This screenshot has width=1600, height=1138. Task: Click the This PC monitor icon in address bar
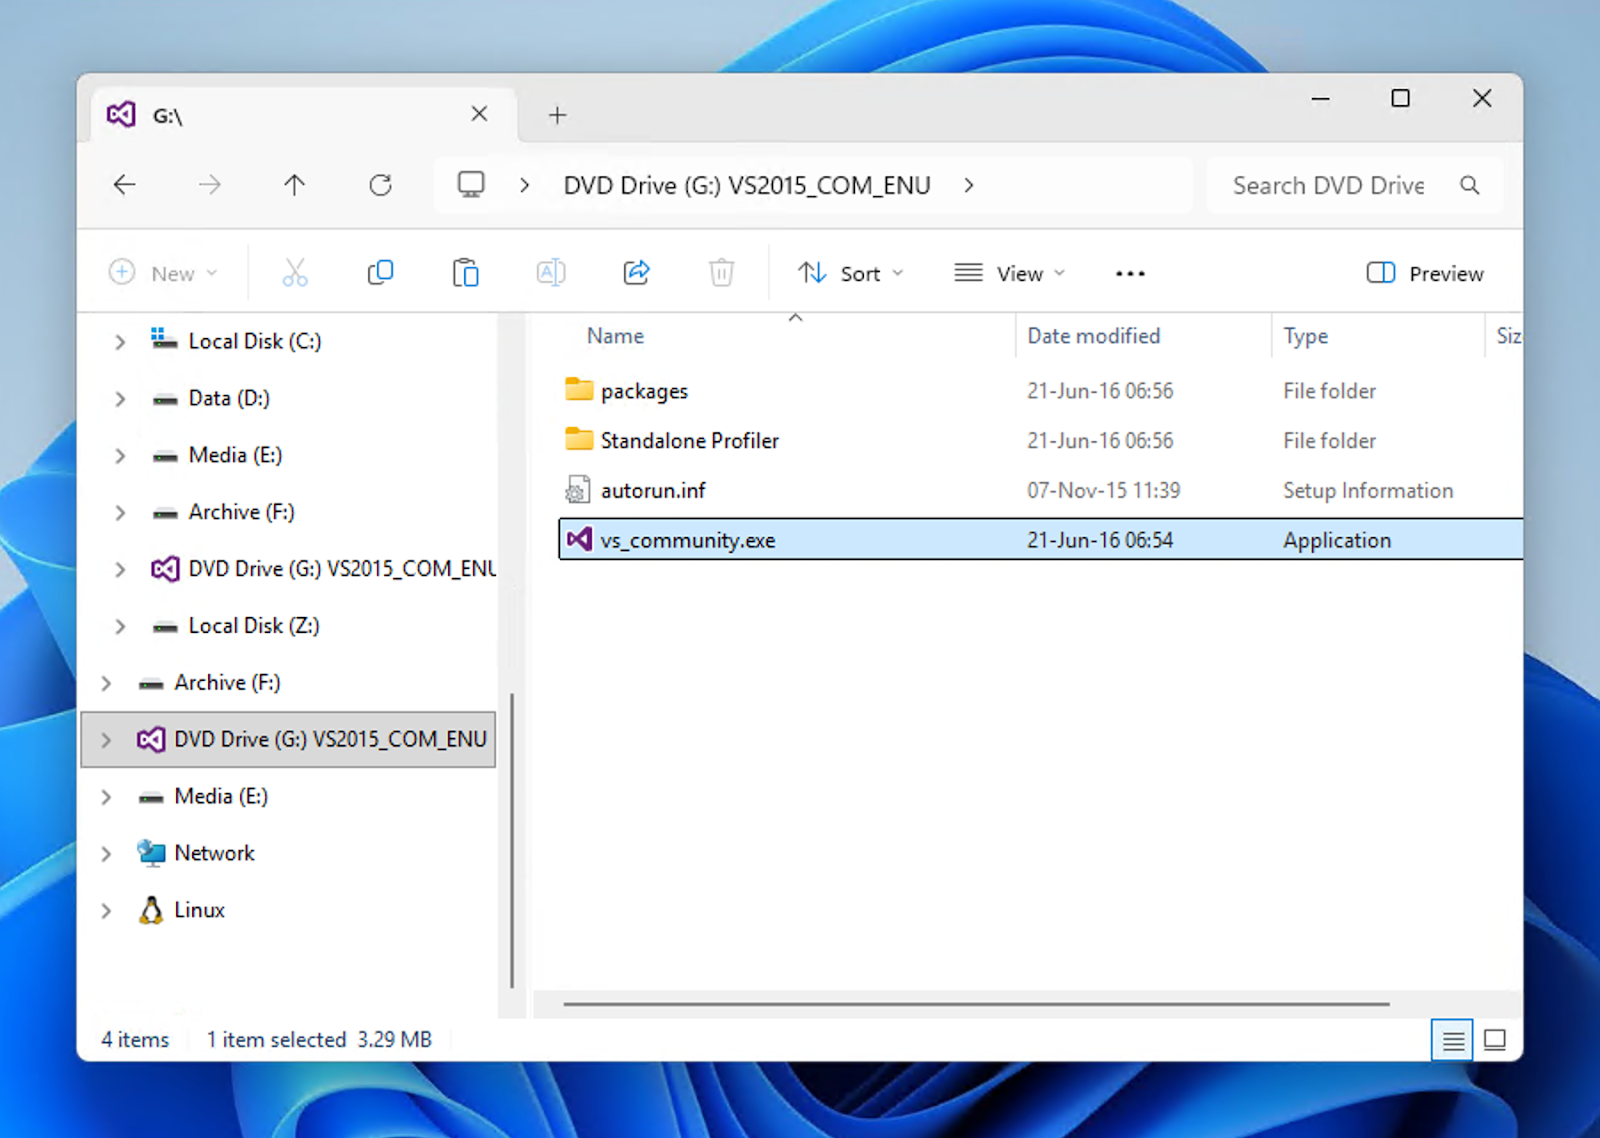coord(471,185)
